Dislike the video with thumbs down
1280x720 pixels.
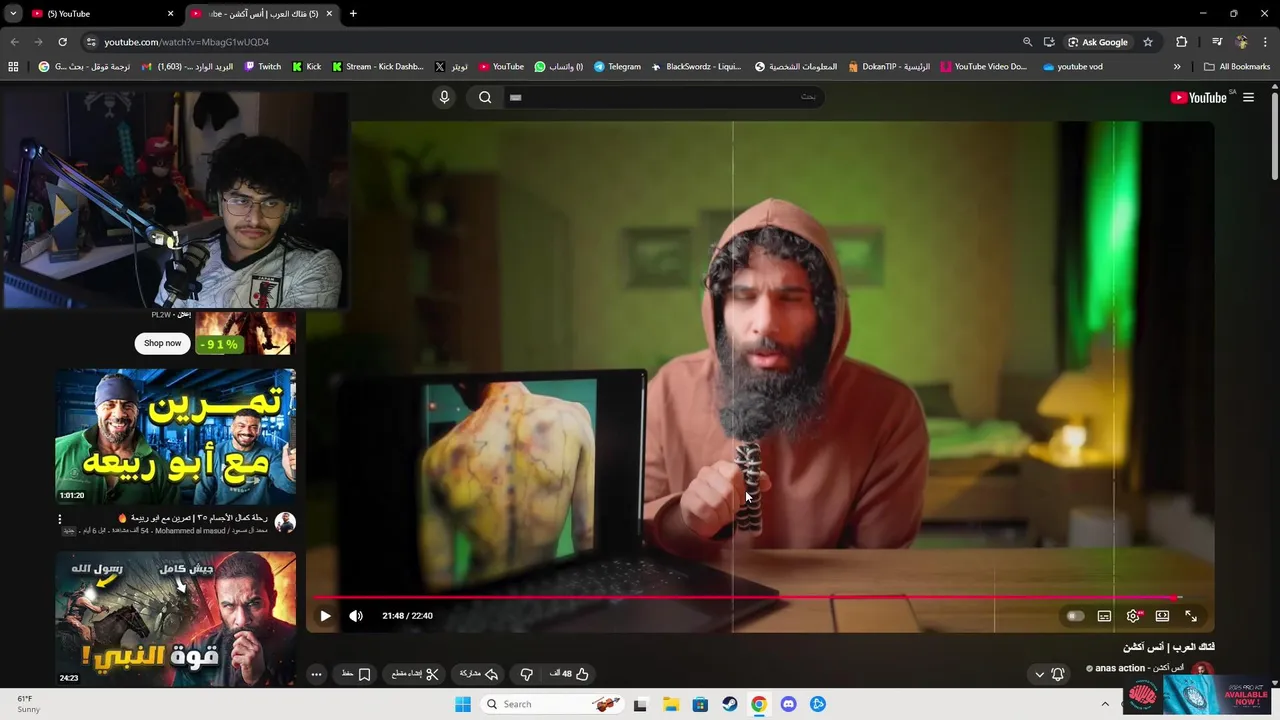[x=526, y=674]
